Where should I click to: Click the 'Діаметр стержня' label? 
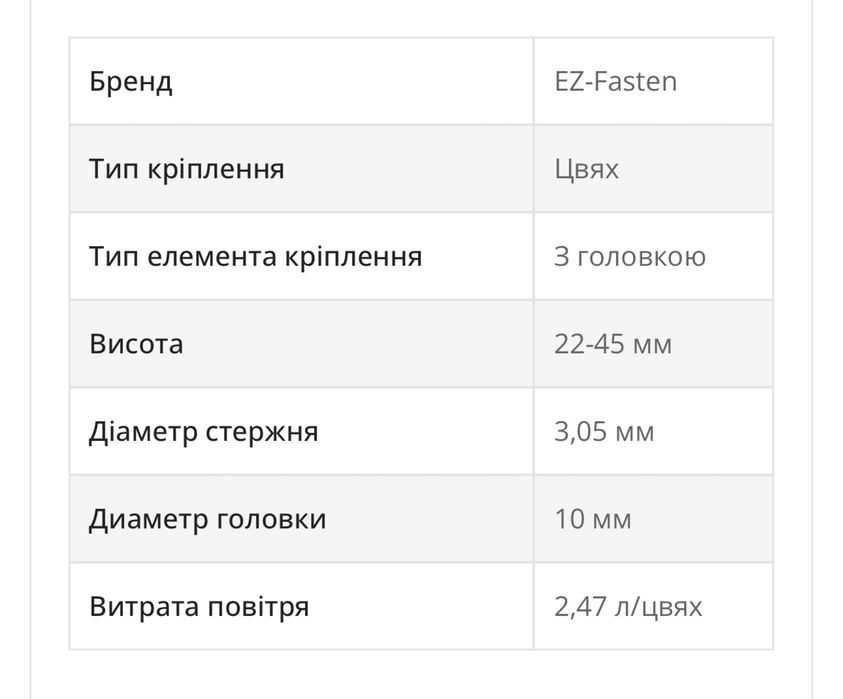(204, 432)
